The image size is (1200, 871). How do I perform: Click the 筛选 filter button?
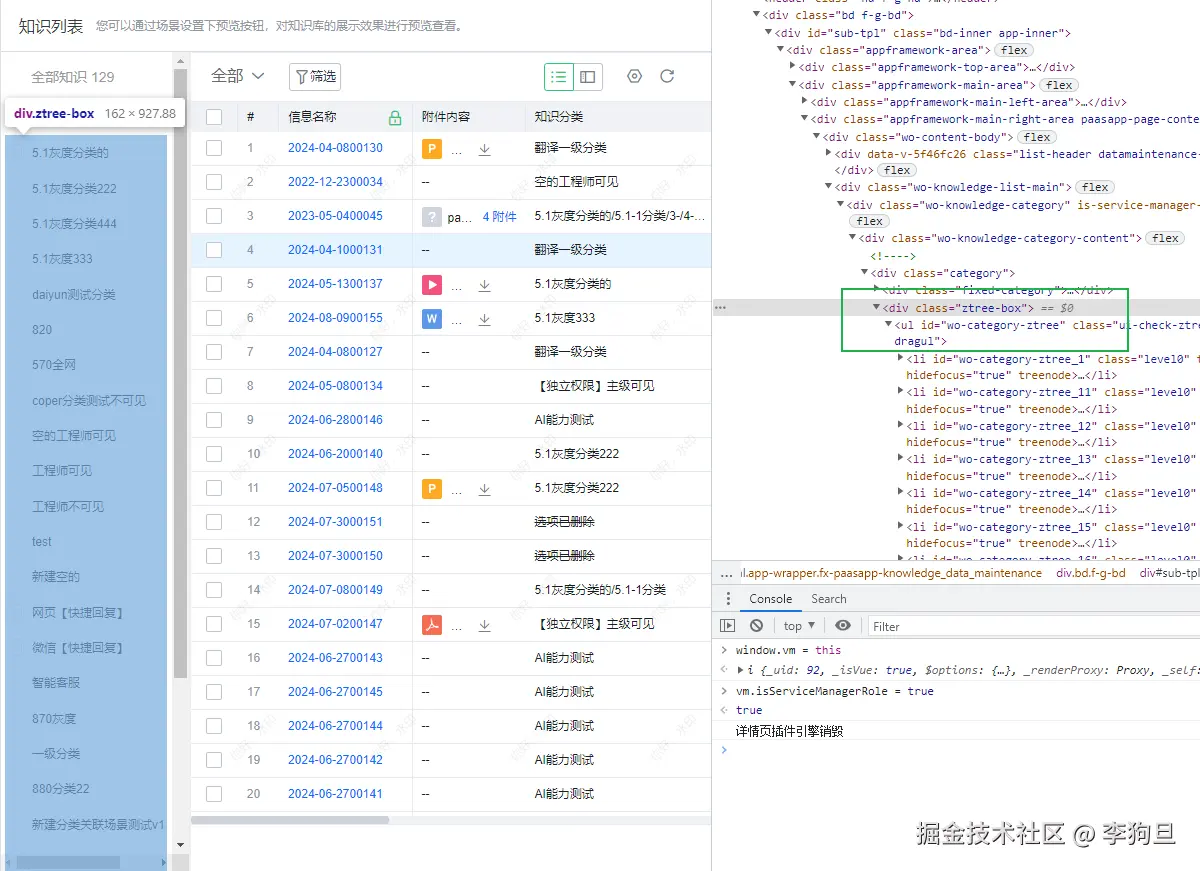point(315,76)
